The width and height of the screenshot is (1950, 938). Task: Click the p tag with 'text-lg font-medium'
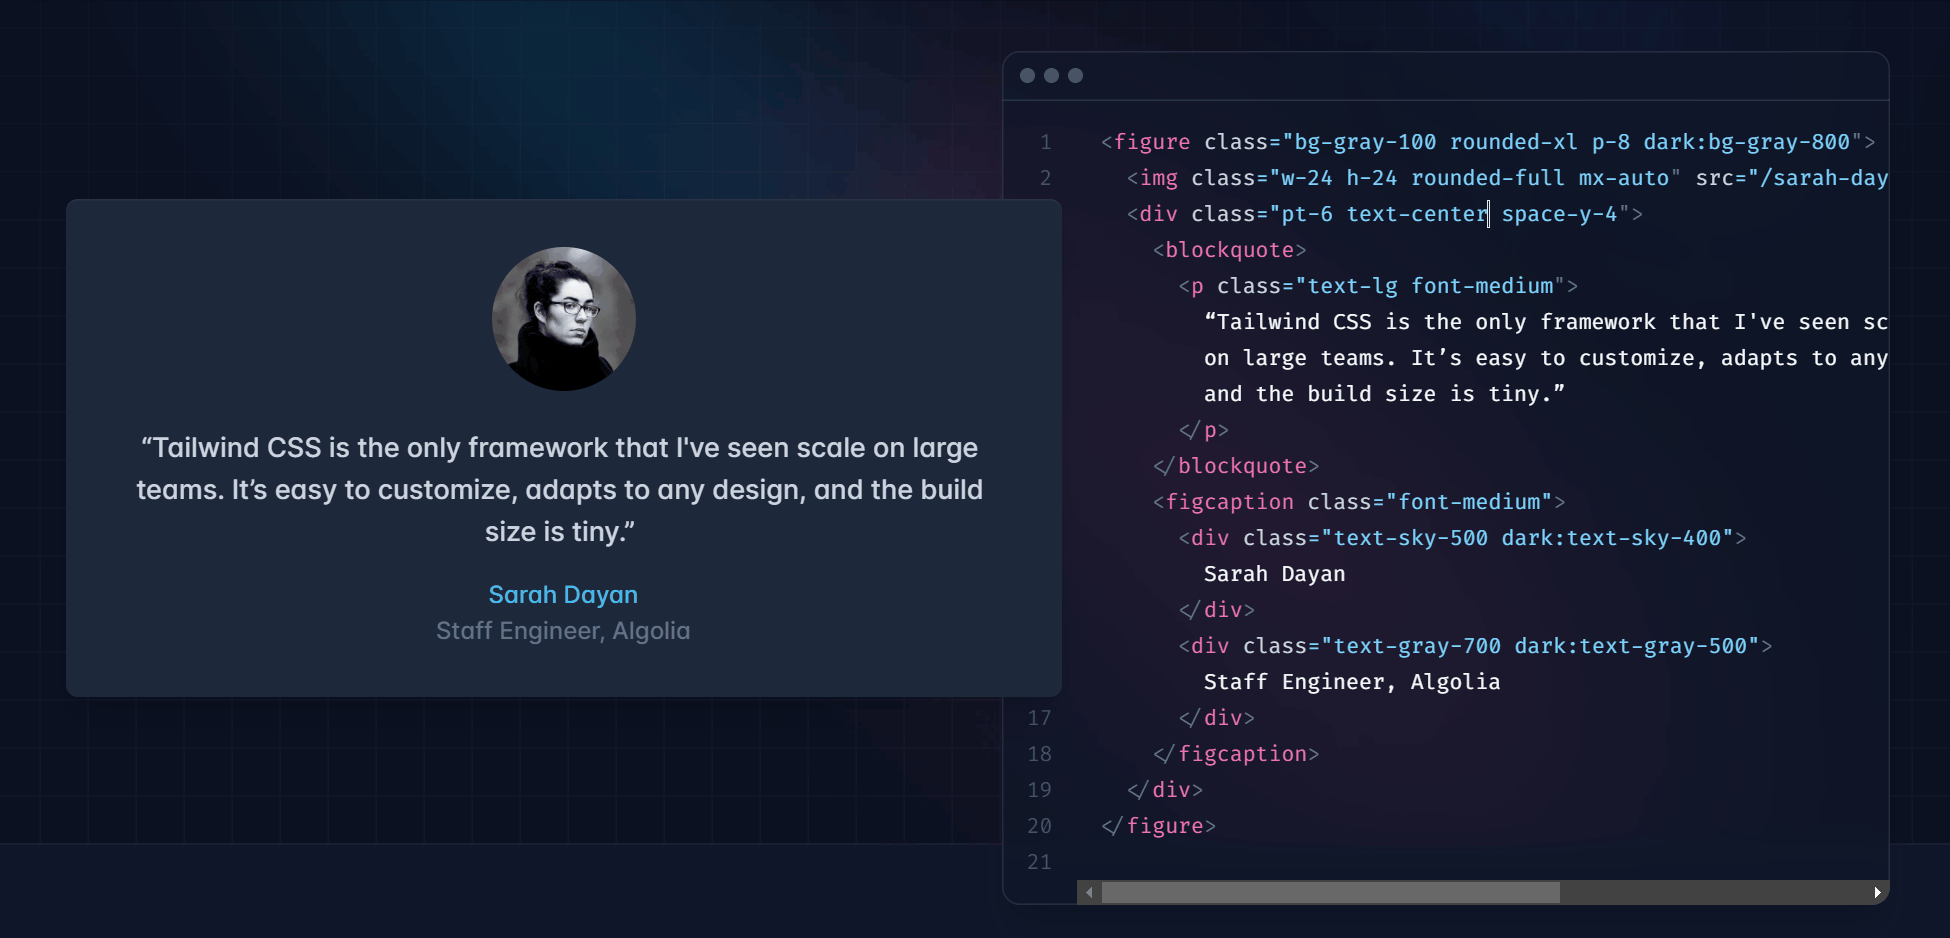(1378, 286)
